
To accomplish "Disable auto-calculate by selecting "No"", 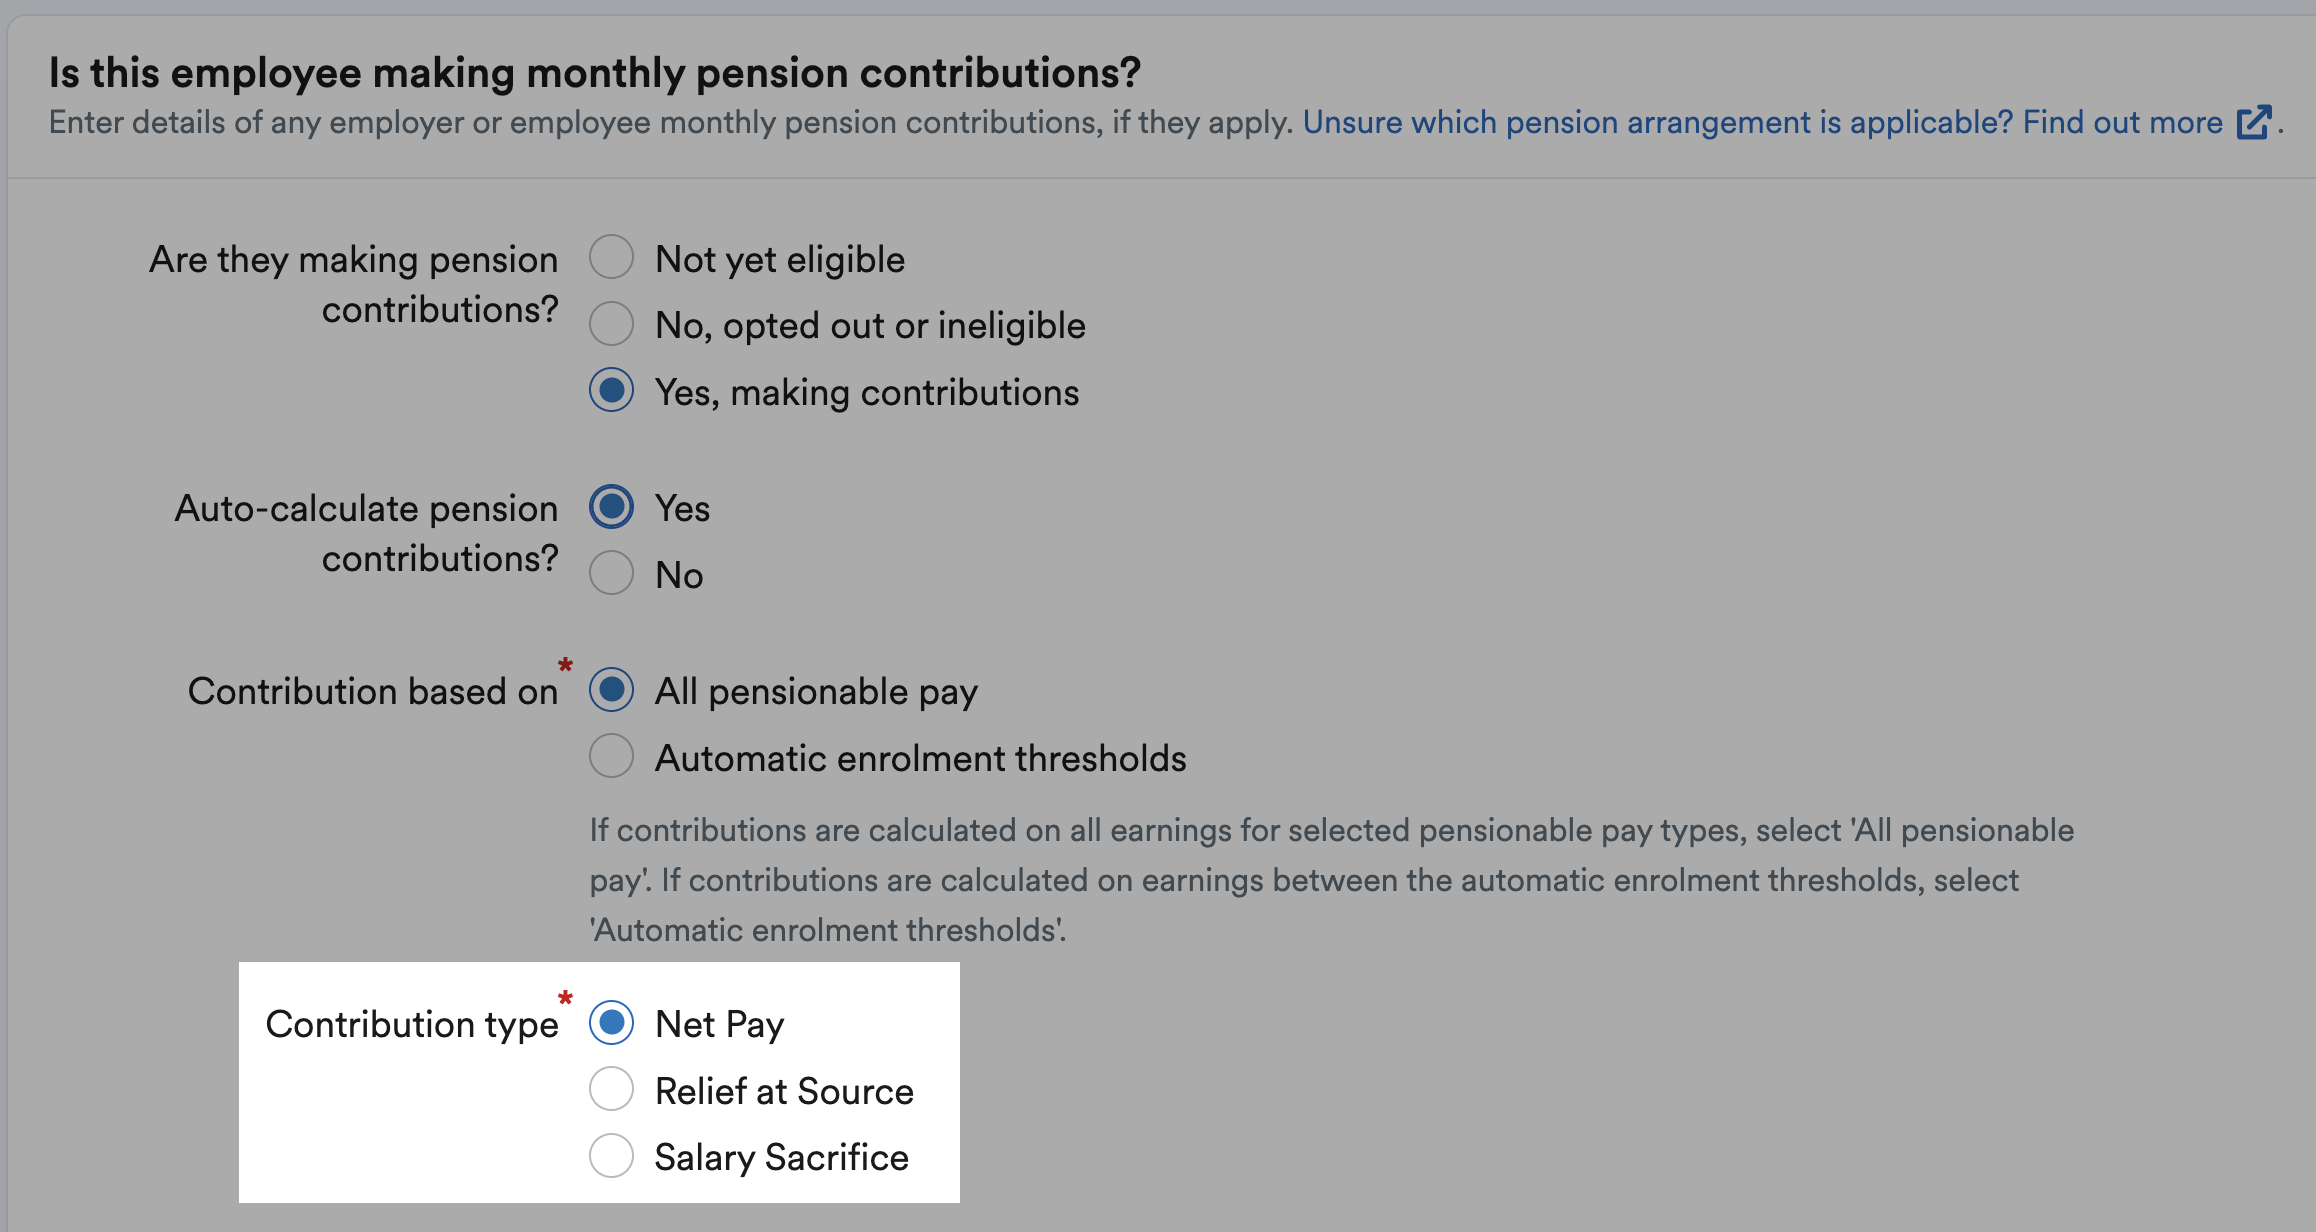I will coord(611,572).
